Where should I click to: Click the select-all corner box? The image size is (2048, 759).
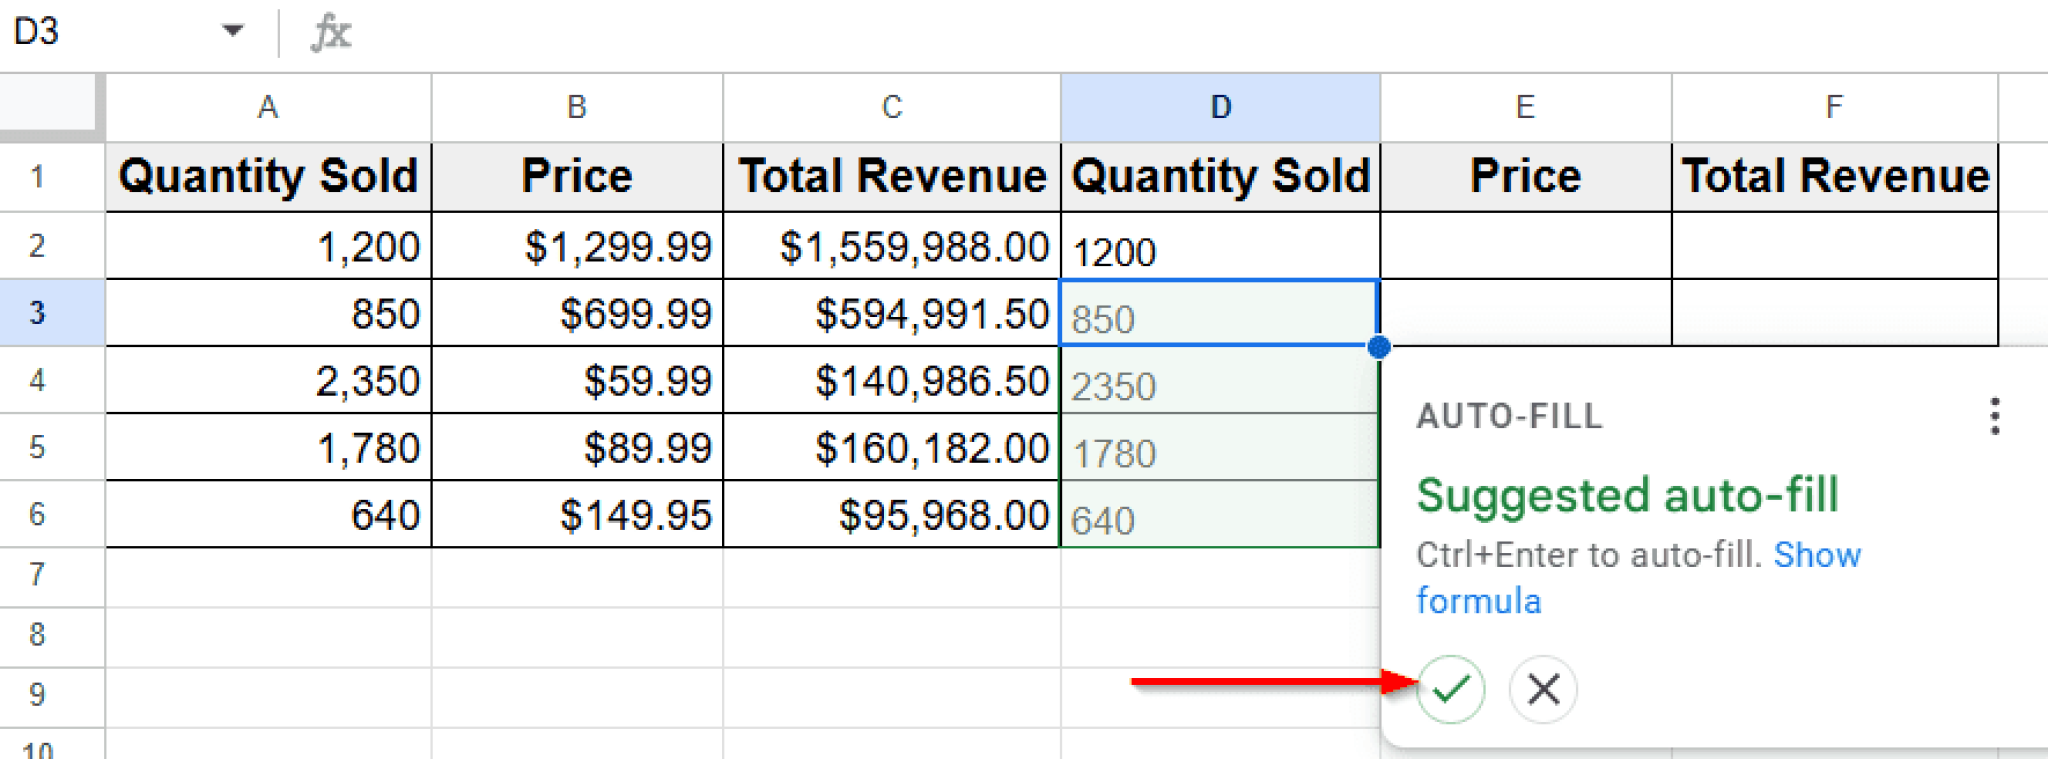(x=50, y=103)
